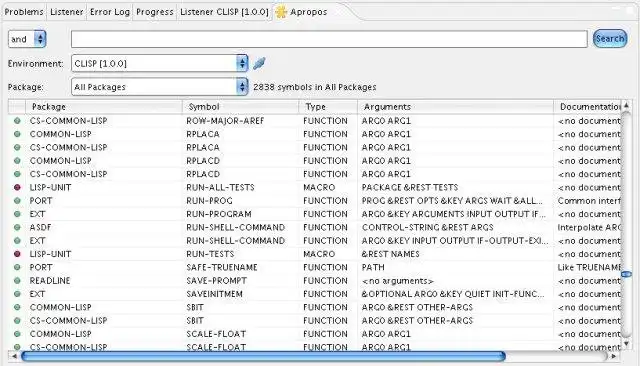The width and height of the screenshot is (640, 366).
Task: Click the vertical scrollbar up arrow
Action: [x=626, y=106]
